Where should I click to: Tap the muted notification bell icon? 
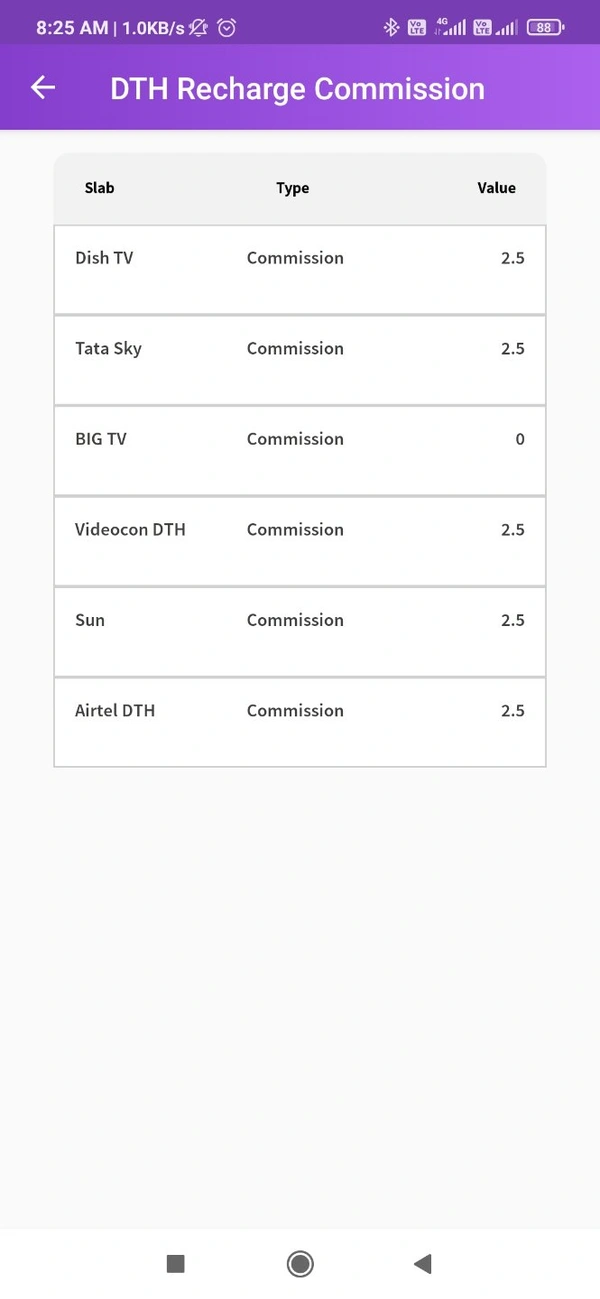(x=199, y=28)
